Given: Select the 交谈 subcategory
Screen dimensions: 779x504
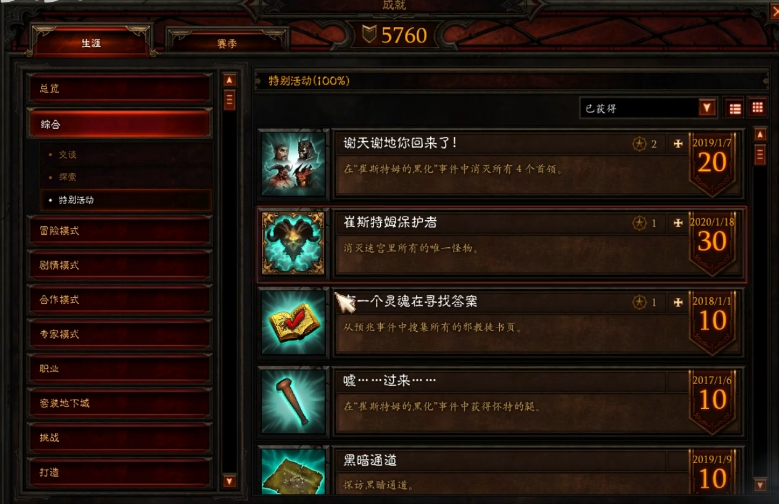Looking at the screenshot, I should (68, 155).
